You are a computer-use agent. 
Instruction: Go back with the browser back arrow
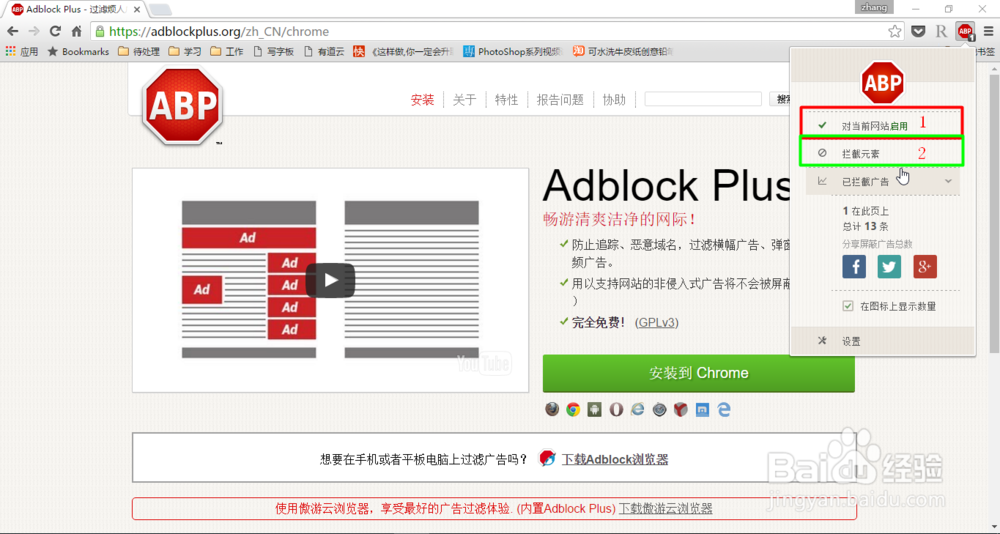coord(13,31)
